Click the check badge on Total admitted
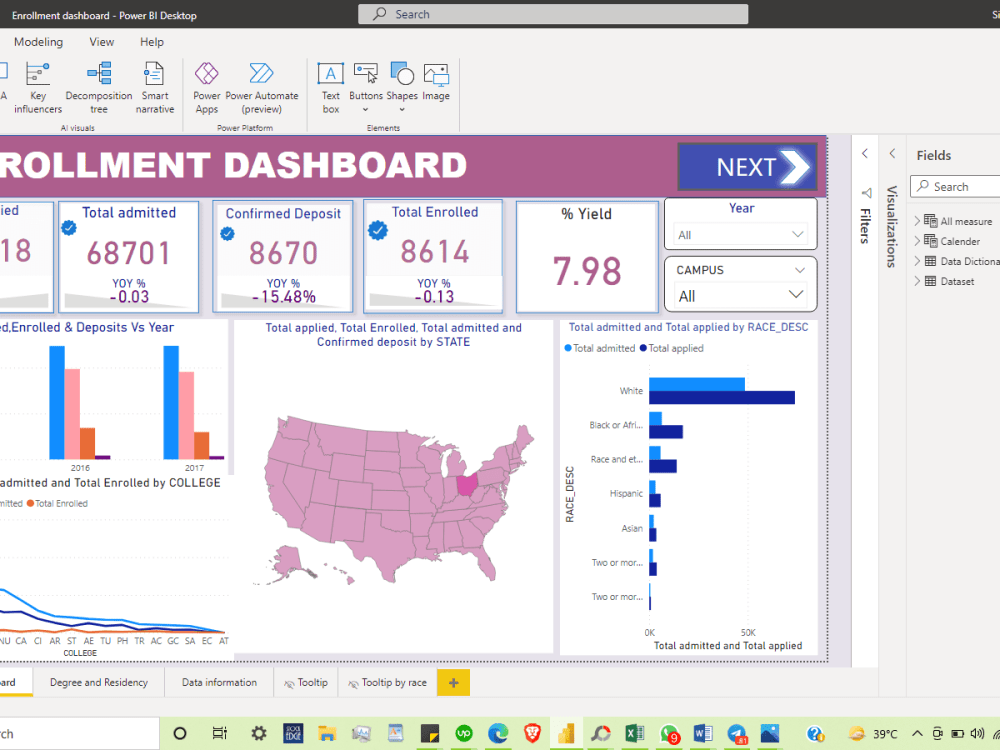The width and height of the screenshot is (1000, 750). pos(69,228)
